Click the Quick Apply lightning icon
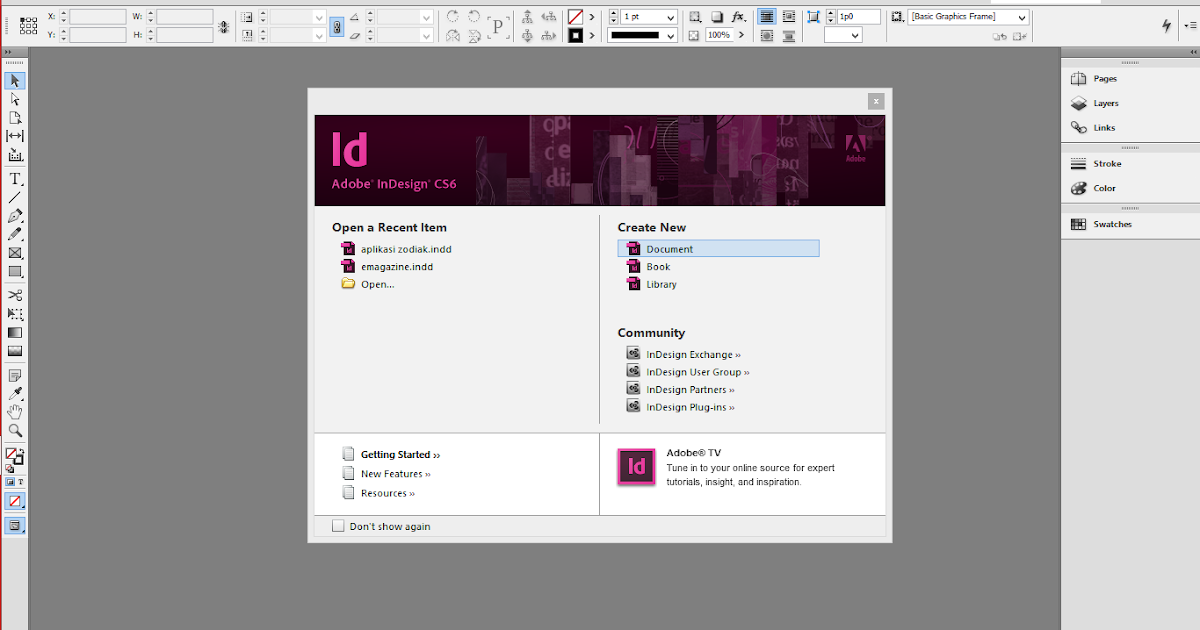The width and height of the screenshot is (1200, 630). pyautogui.click(x=1166, y=25)
